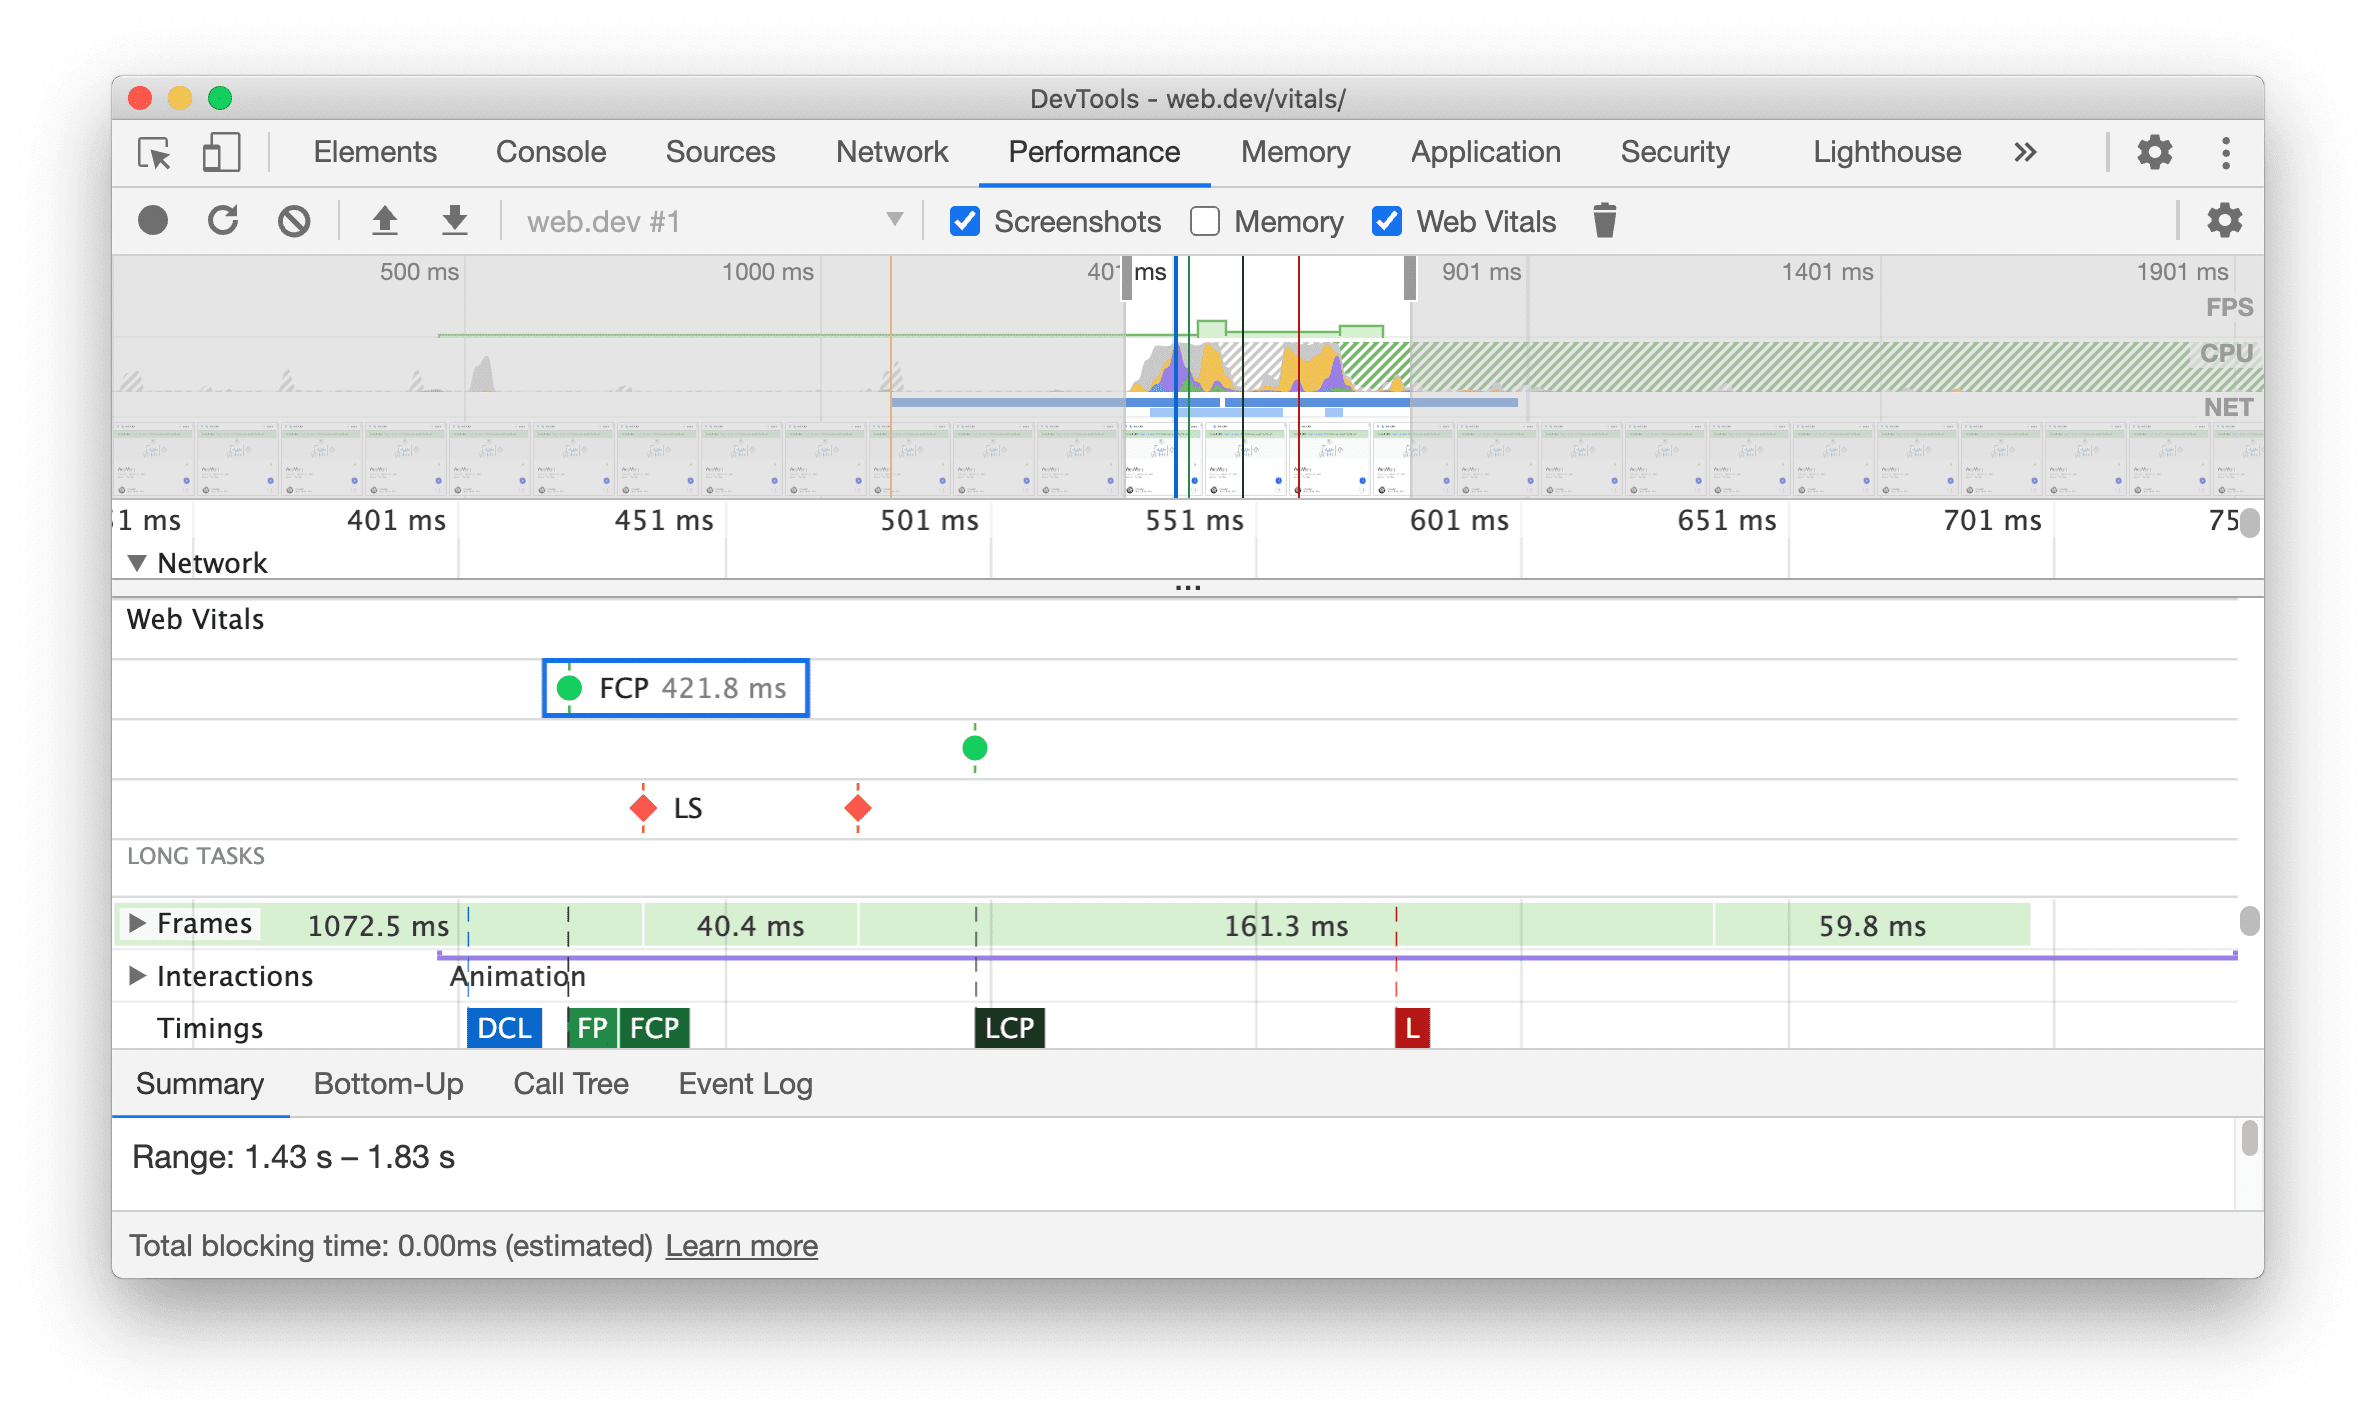Toggle the Screenshots checkbox on

[959, 222]
